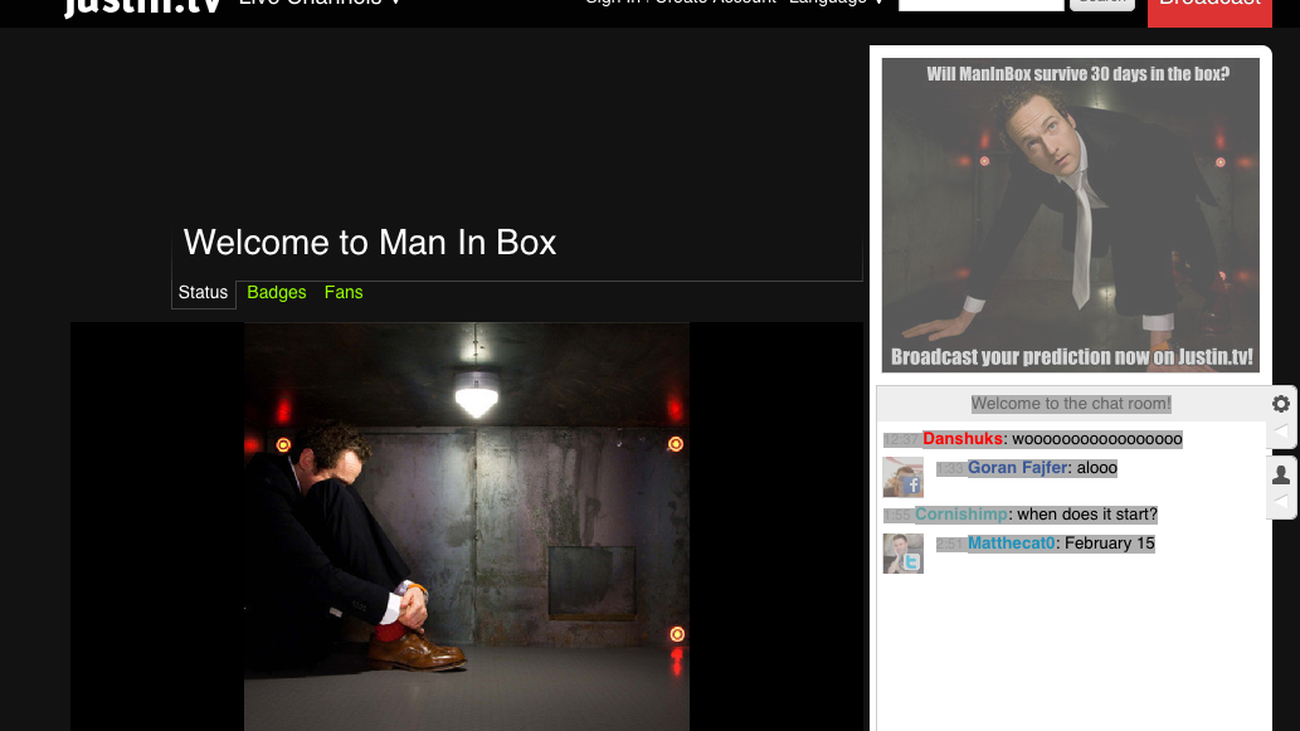Screen dimensions: 1300x731
Task: Select the Status tab
Action: tap(203, 293)
